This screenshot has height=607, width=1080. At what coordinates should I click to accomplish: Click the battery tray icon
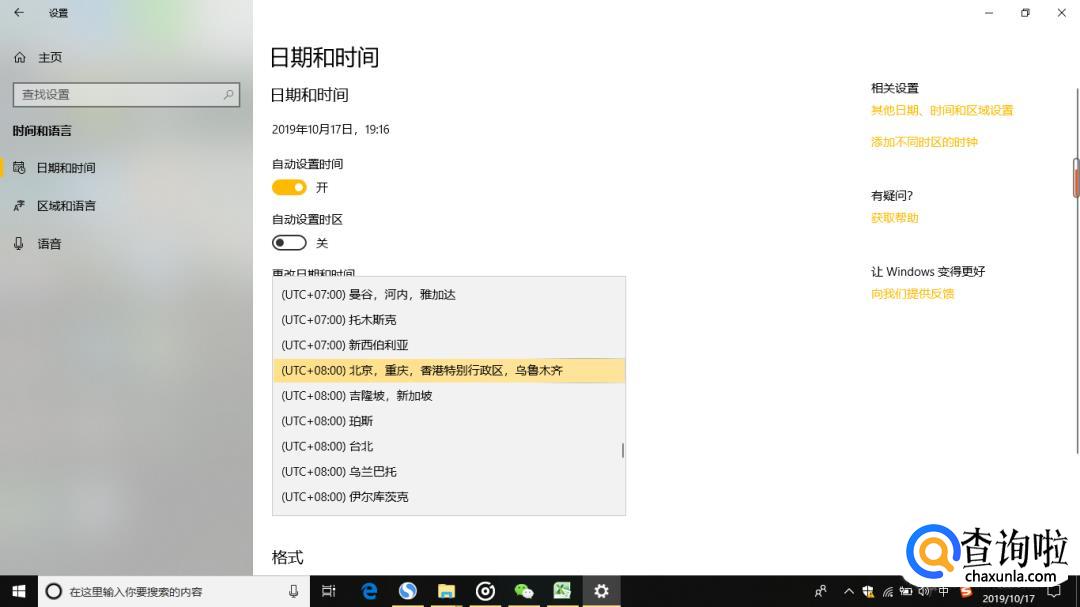tap(906, 591)
